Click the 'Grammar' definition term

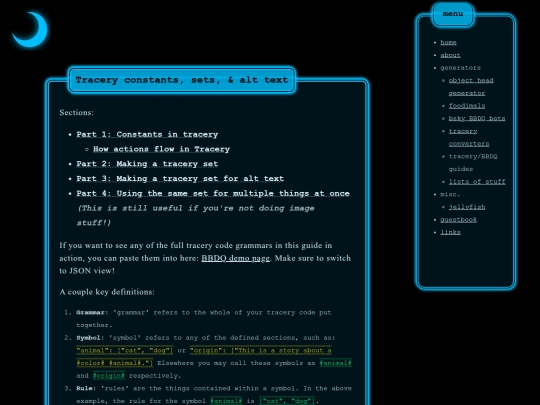click(90, 313)
